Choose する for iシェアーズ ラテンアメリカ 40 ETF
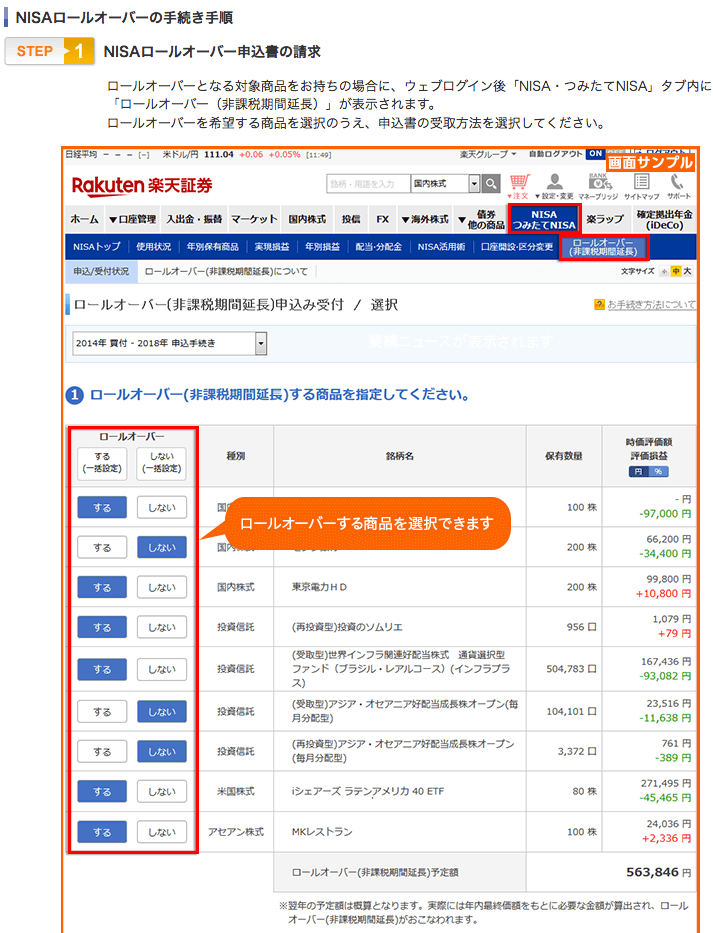Viewport: 713px width, 933px height. click(102, 791)
